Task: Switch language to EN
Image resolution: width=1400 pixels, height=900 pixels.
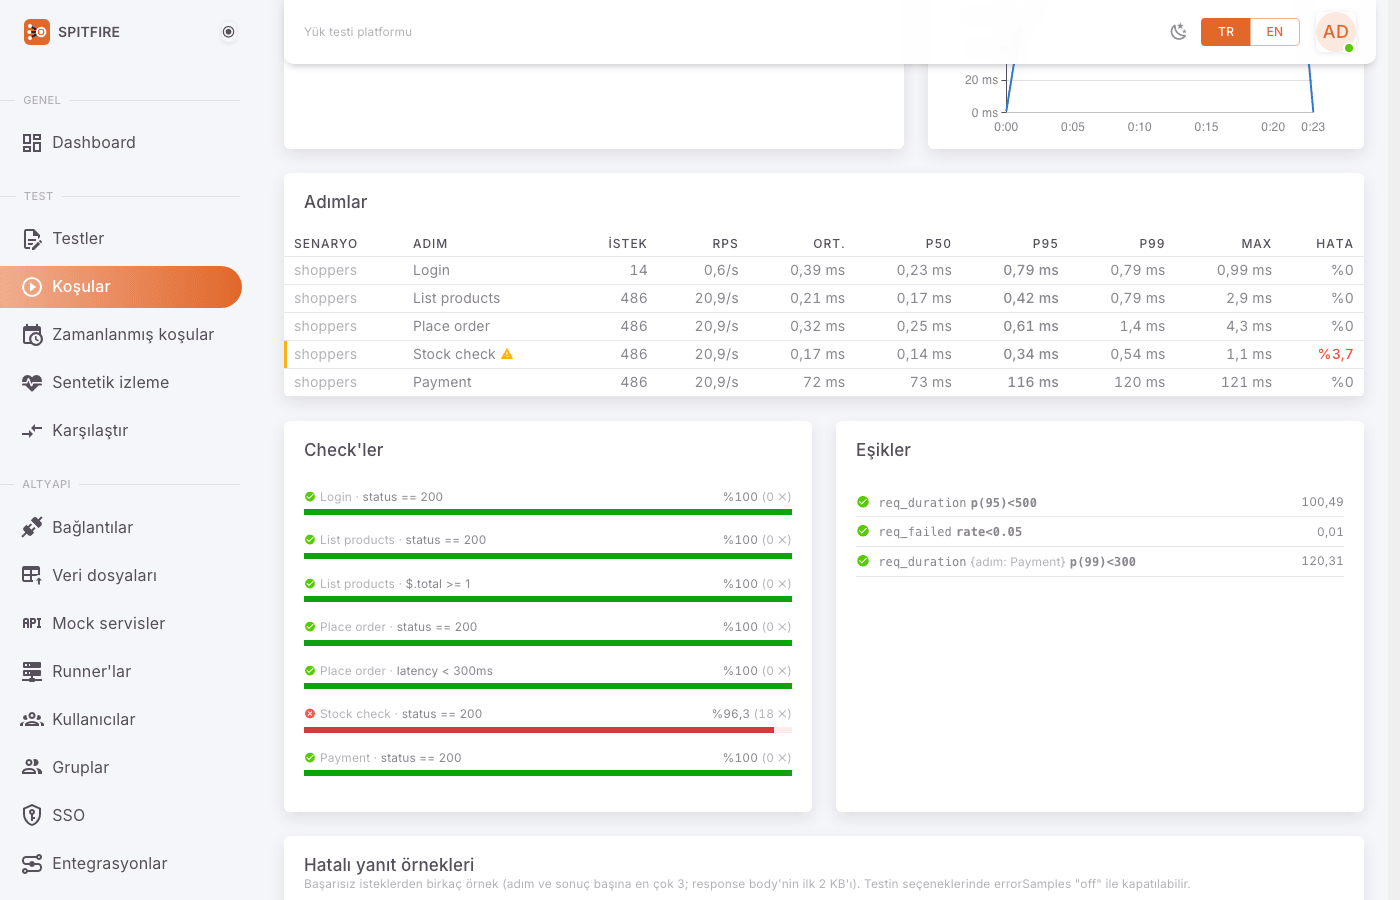Action: [1275, 32]
